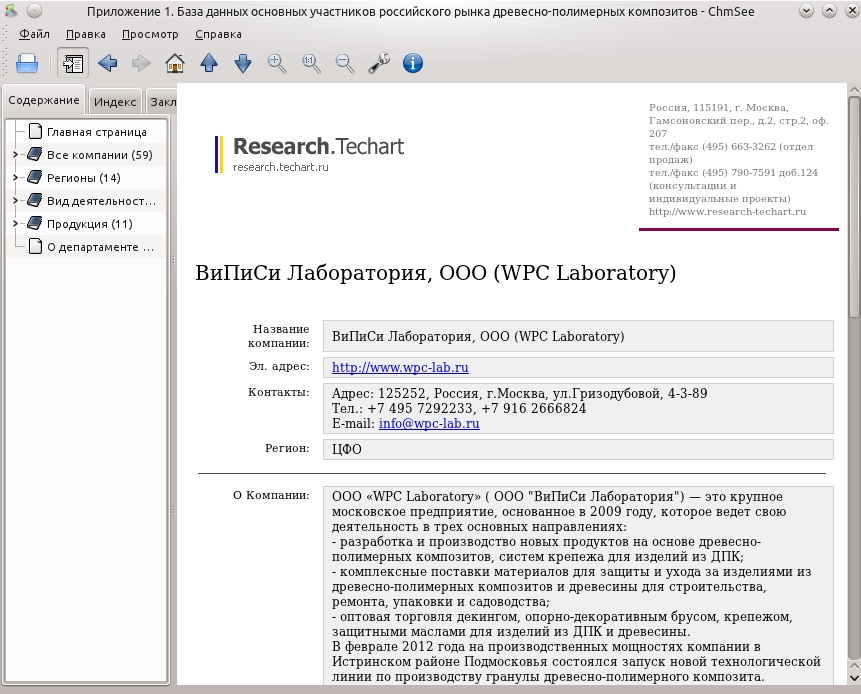The width and height of the screenshot is (861, 694).
Task: Switch to the Содержание tab
Action: click(44, 100)
